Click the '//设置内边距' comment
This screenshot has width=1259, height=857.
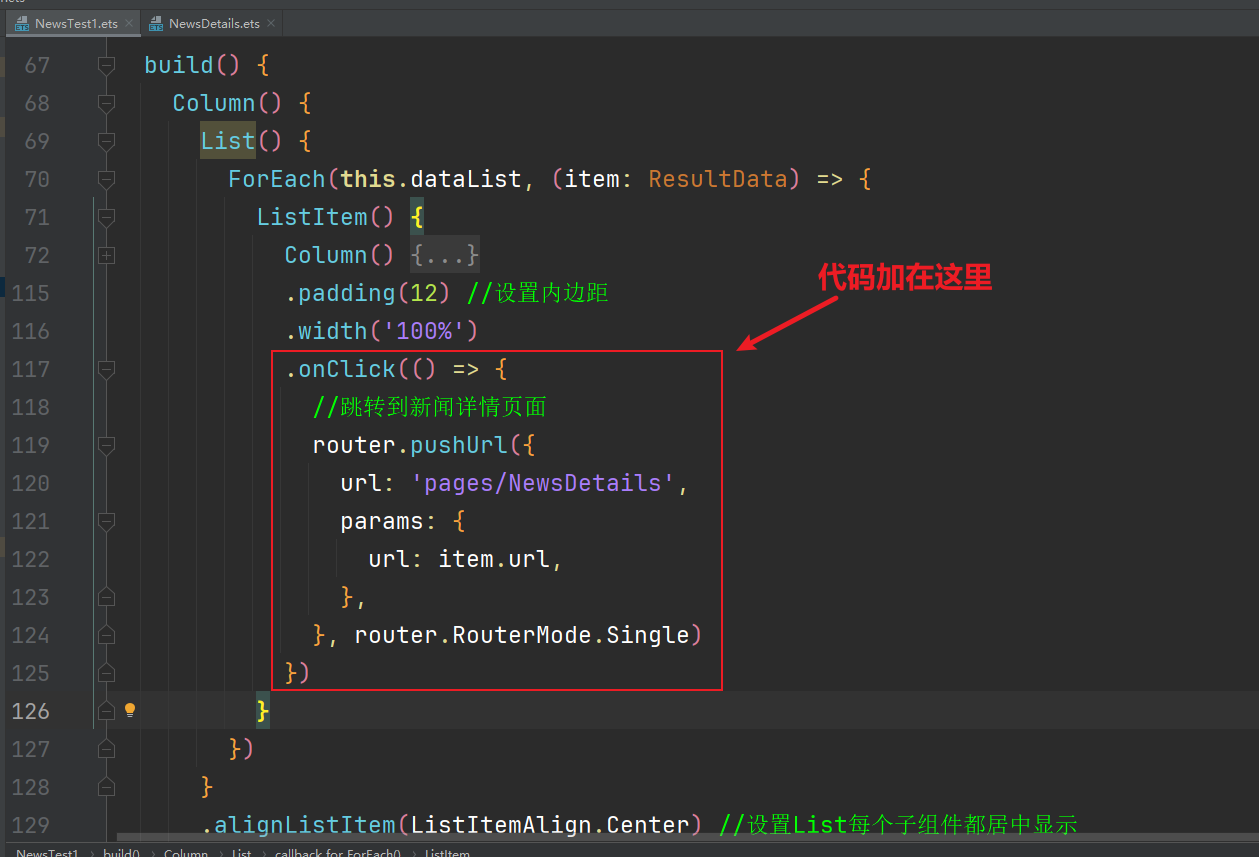click(x=538, y=293)
